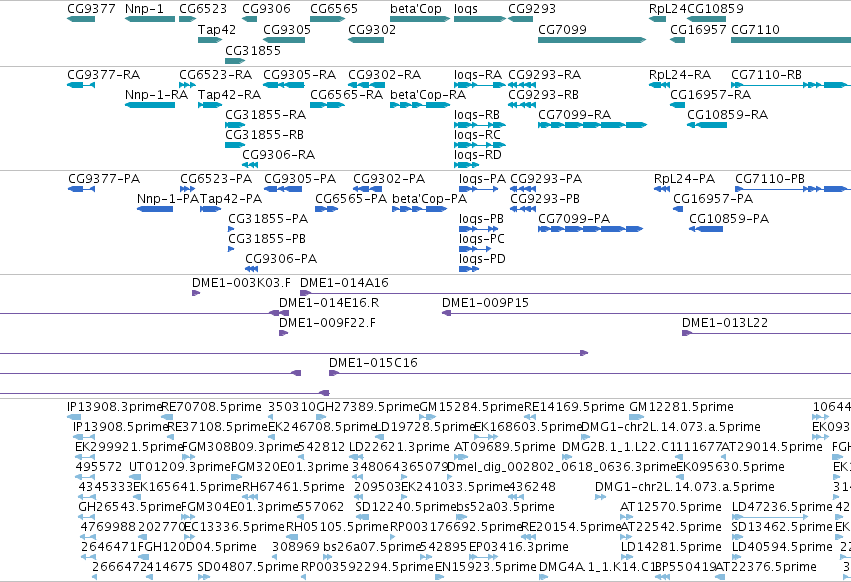Select the CG9305 gene bar
Screen dimensions: 851x582
(284, 40)
